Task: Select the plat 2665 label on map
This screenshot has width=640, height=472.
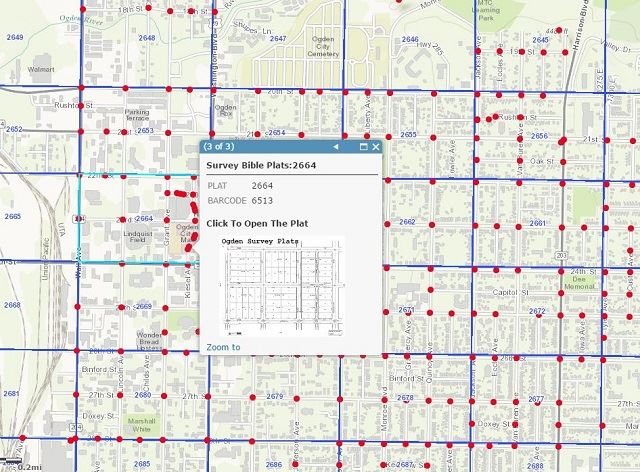Action: (x=12, y=216)
